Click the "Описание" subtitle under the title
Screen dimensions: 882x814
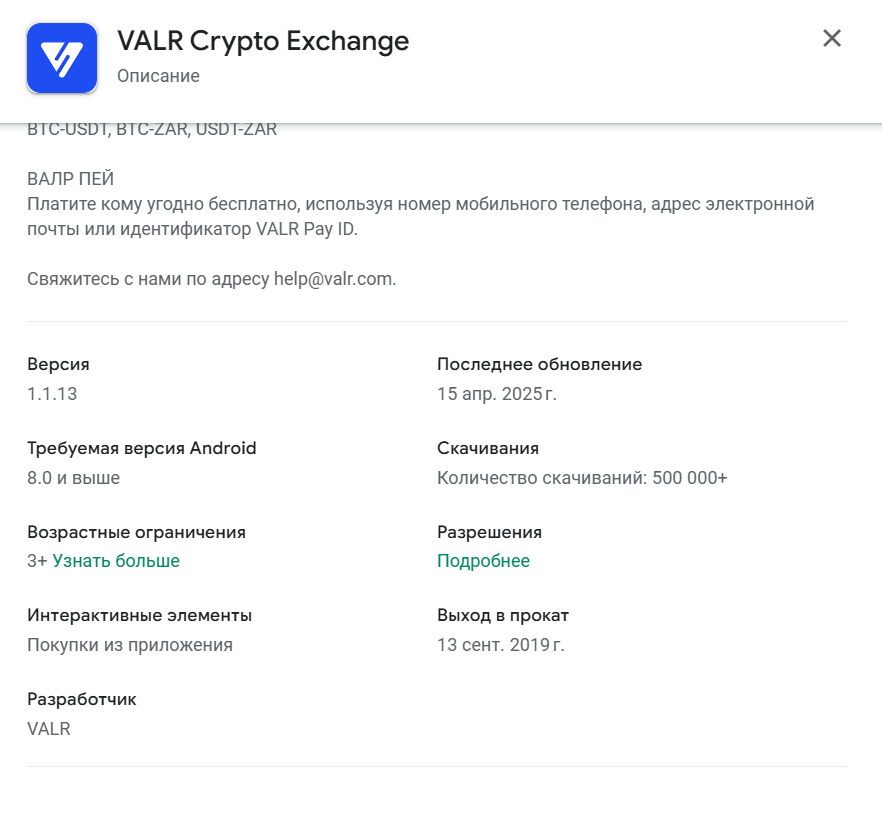click(158, 76)
